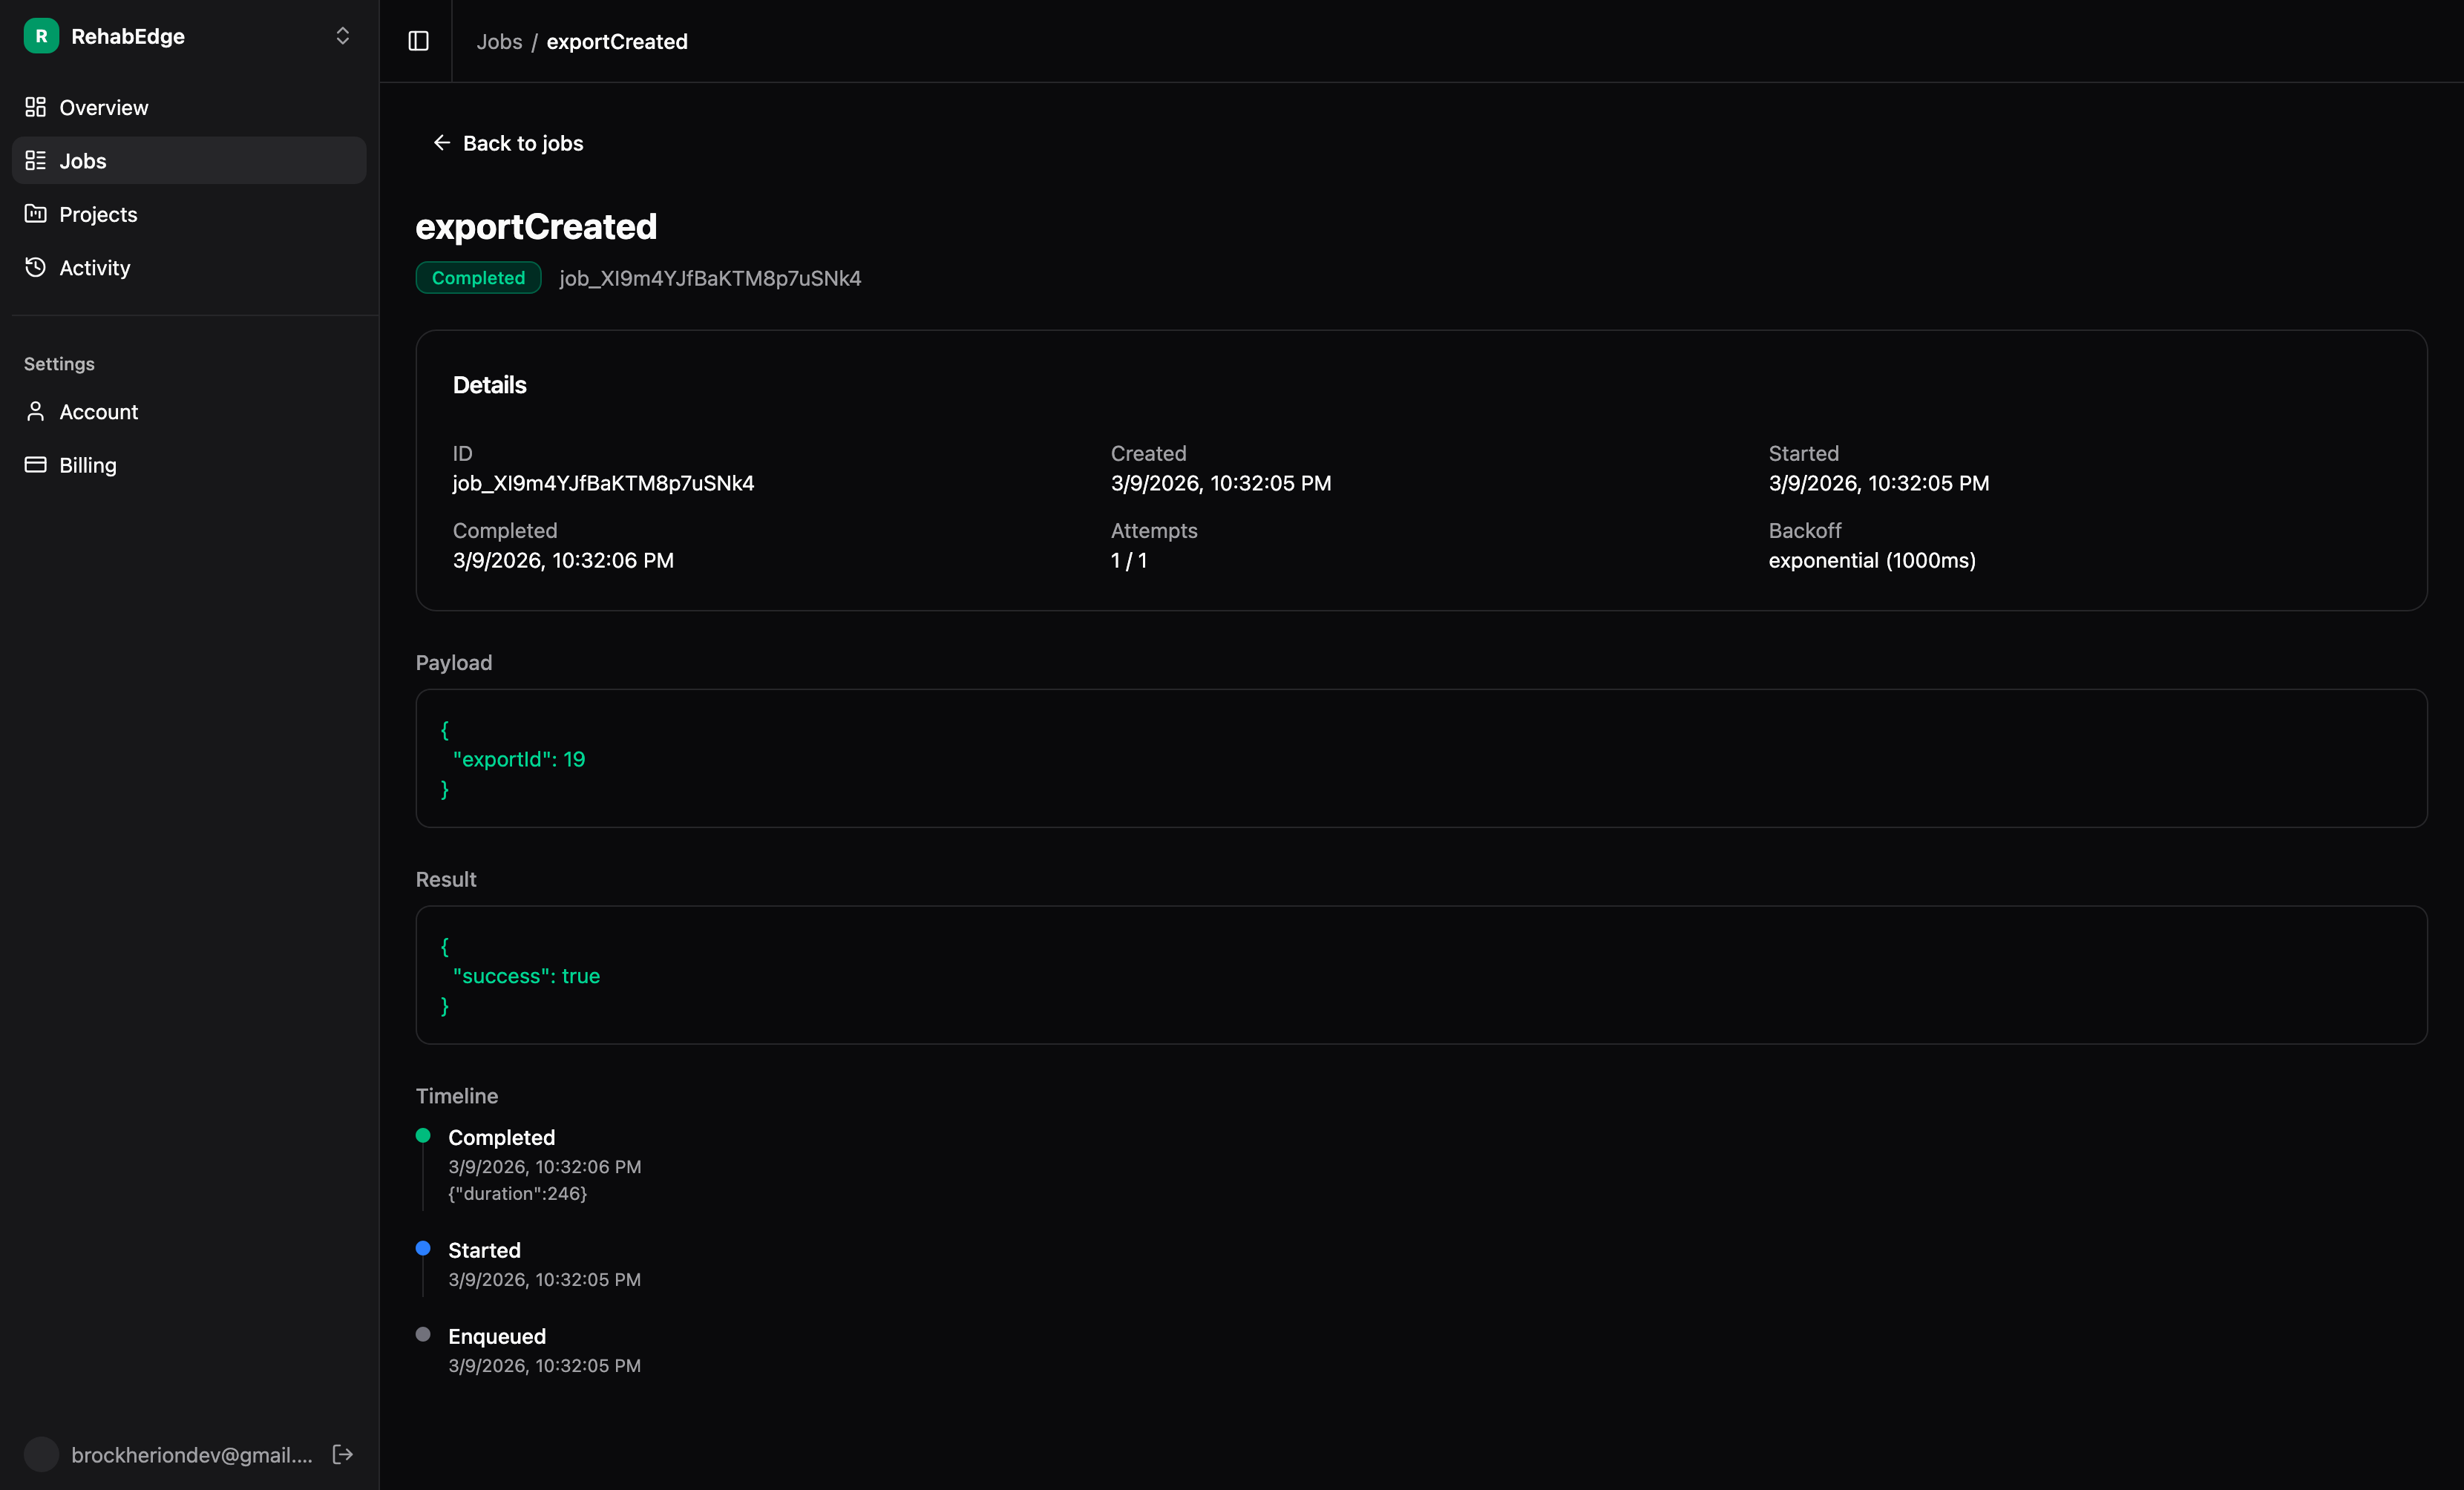Click the Jobs list icon in sidebar
Screen dimensions: 2464x1490
[35, 160]
